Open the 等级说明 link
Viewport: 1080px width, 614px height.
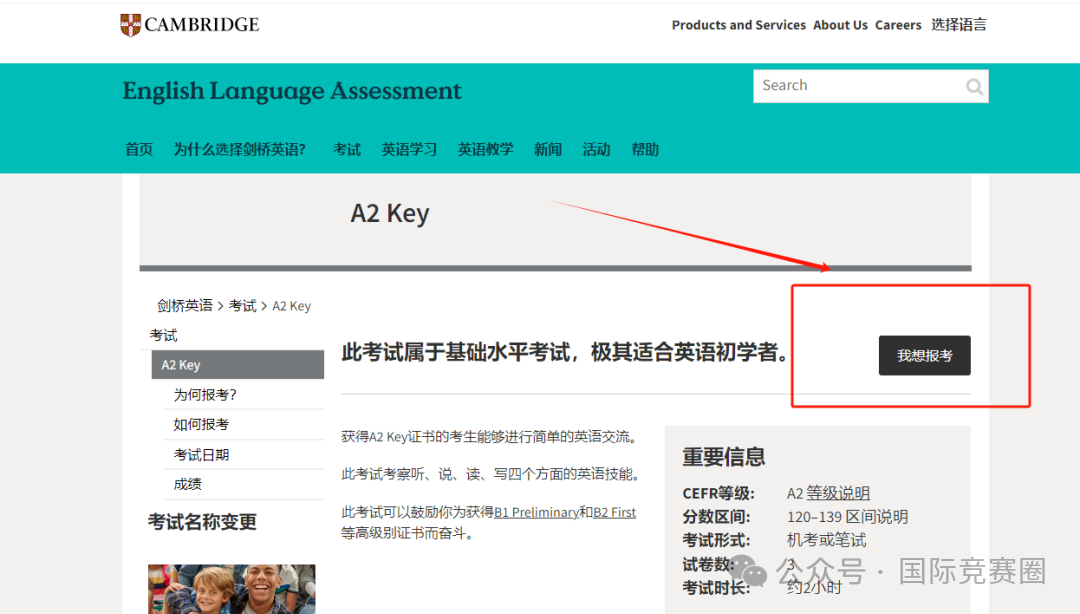(x=838, y=493)
